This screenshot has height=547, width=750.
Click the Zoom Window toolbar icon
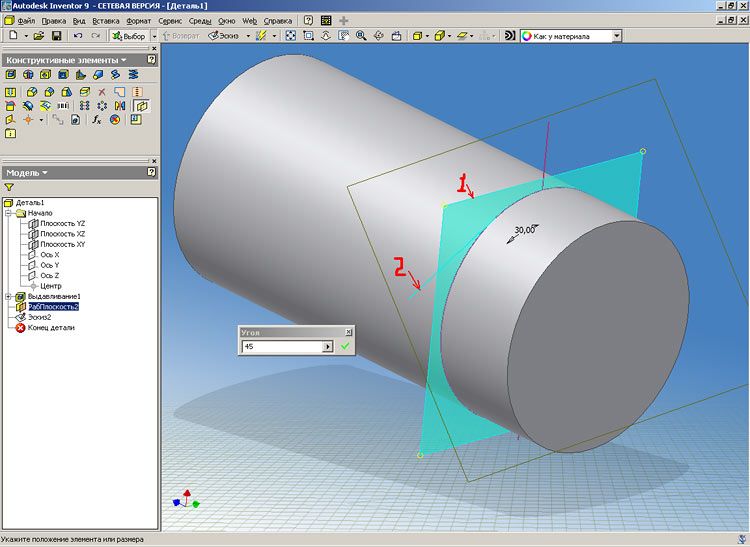(309, 36)
